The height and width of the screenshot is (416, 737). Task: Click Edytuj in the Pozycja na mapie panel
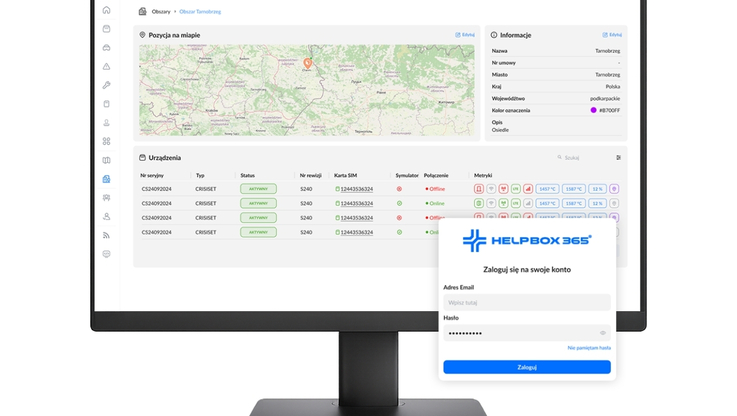coord(465,35)
